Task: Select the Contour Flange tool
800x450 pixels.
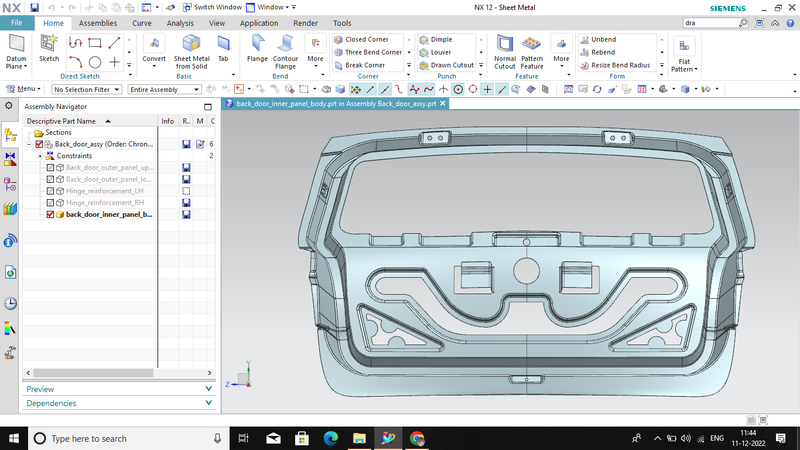Action: [x=285, y=52]
